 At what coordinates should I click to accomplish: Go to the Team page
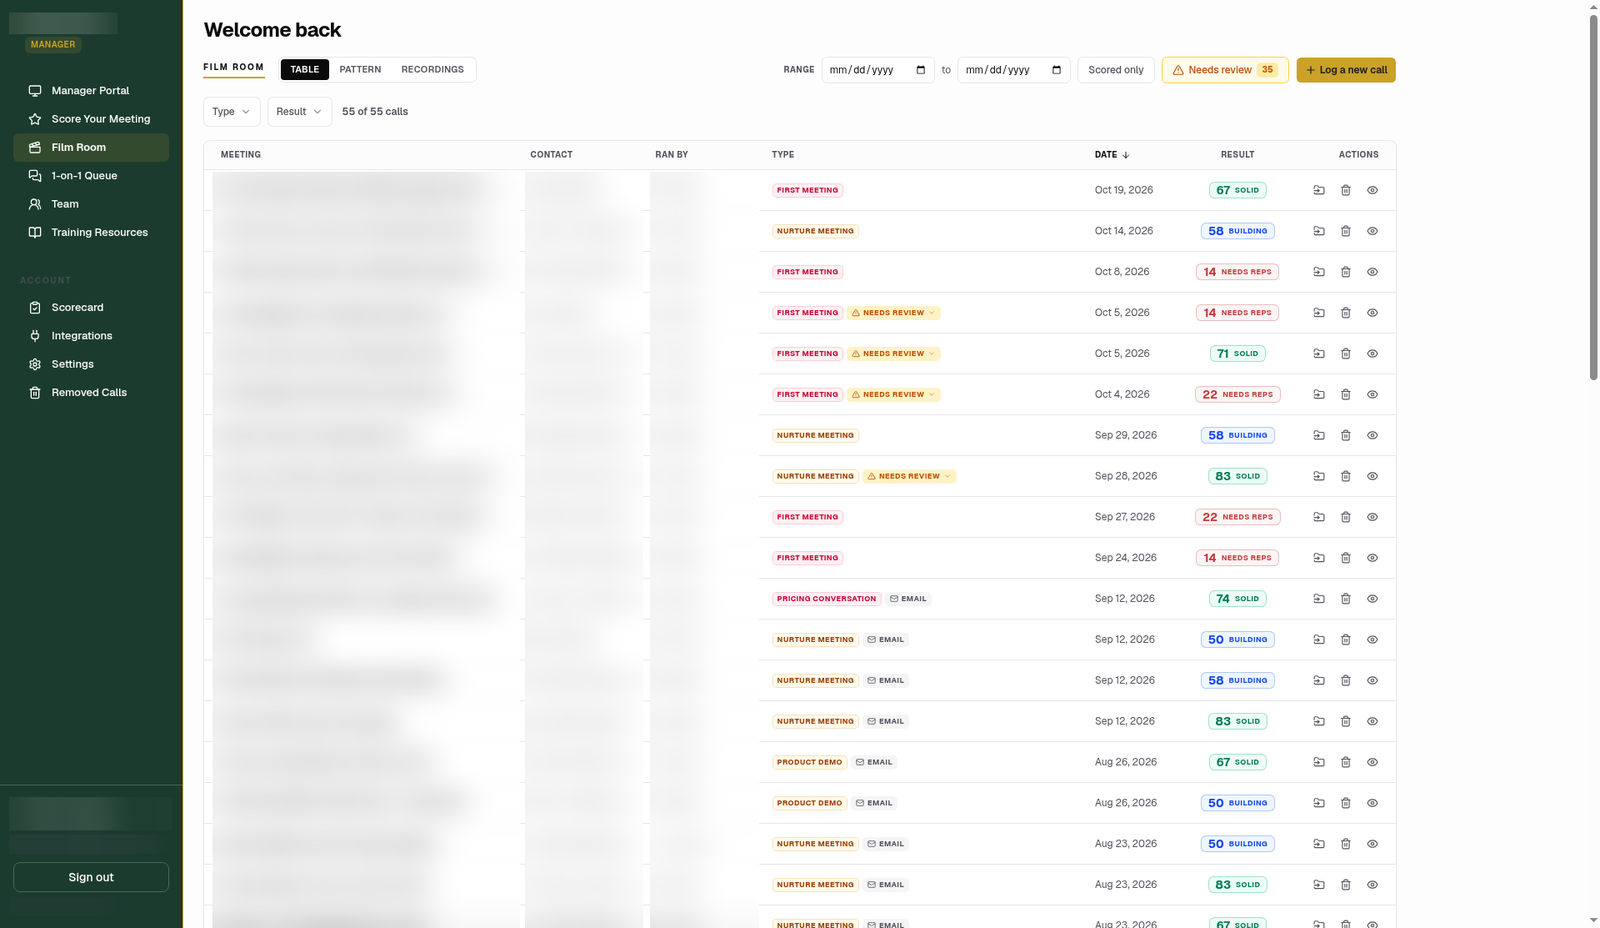tap(91, 204)
